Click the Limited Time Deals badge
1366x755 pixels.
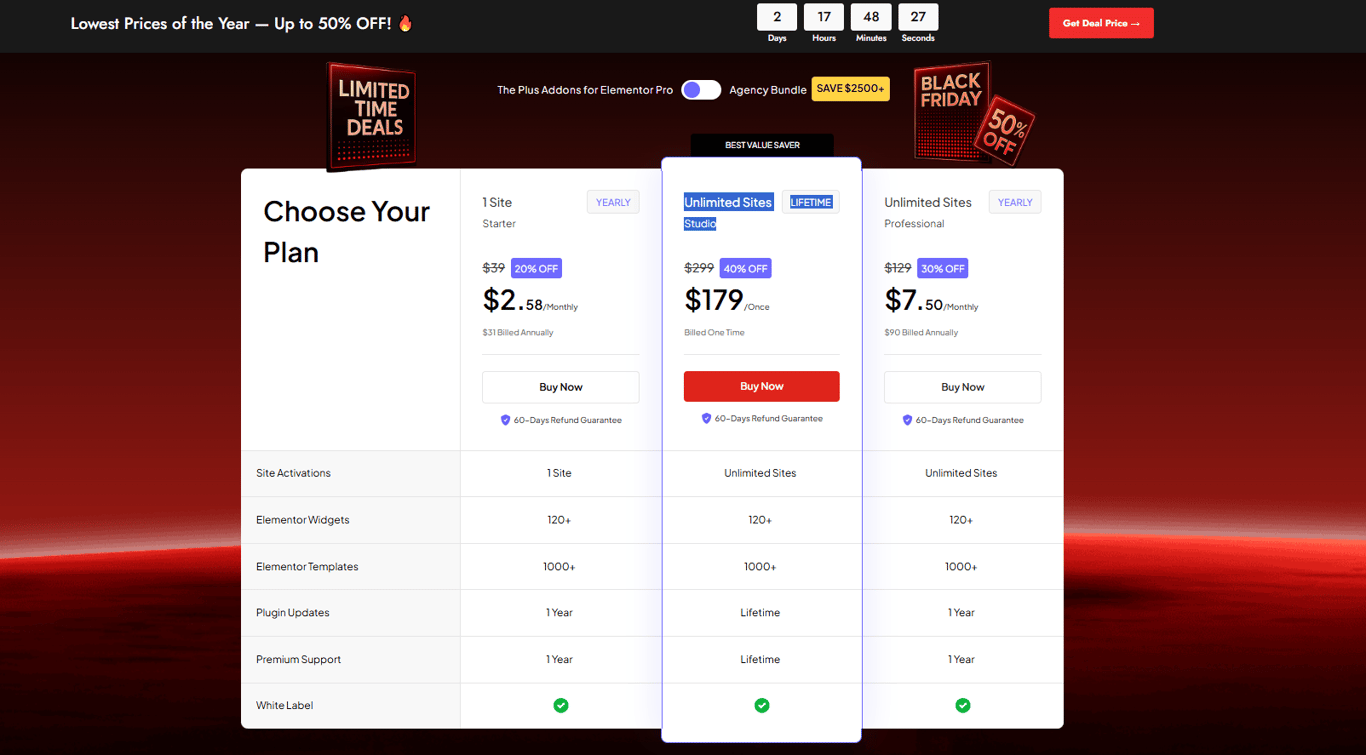click(x=373, y=116)
